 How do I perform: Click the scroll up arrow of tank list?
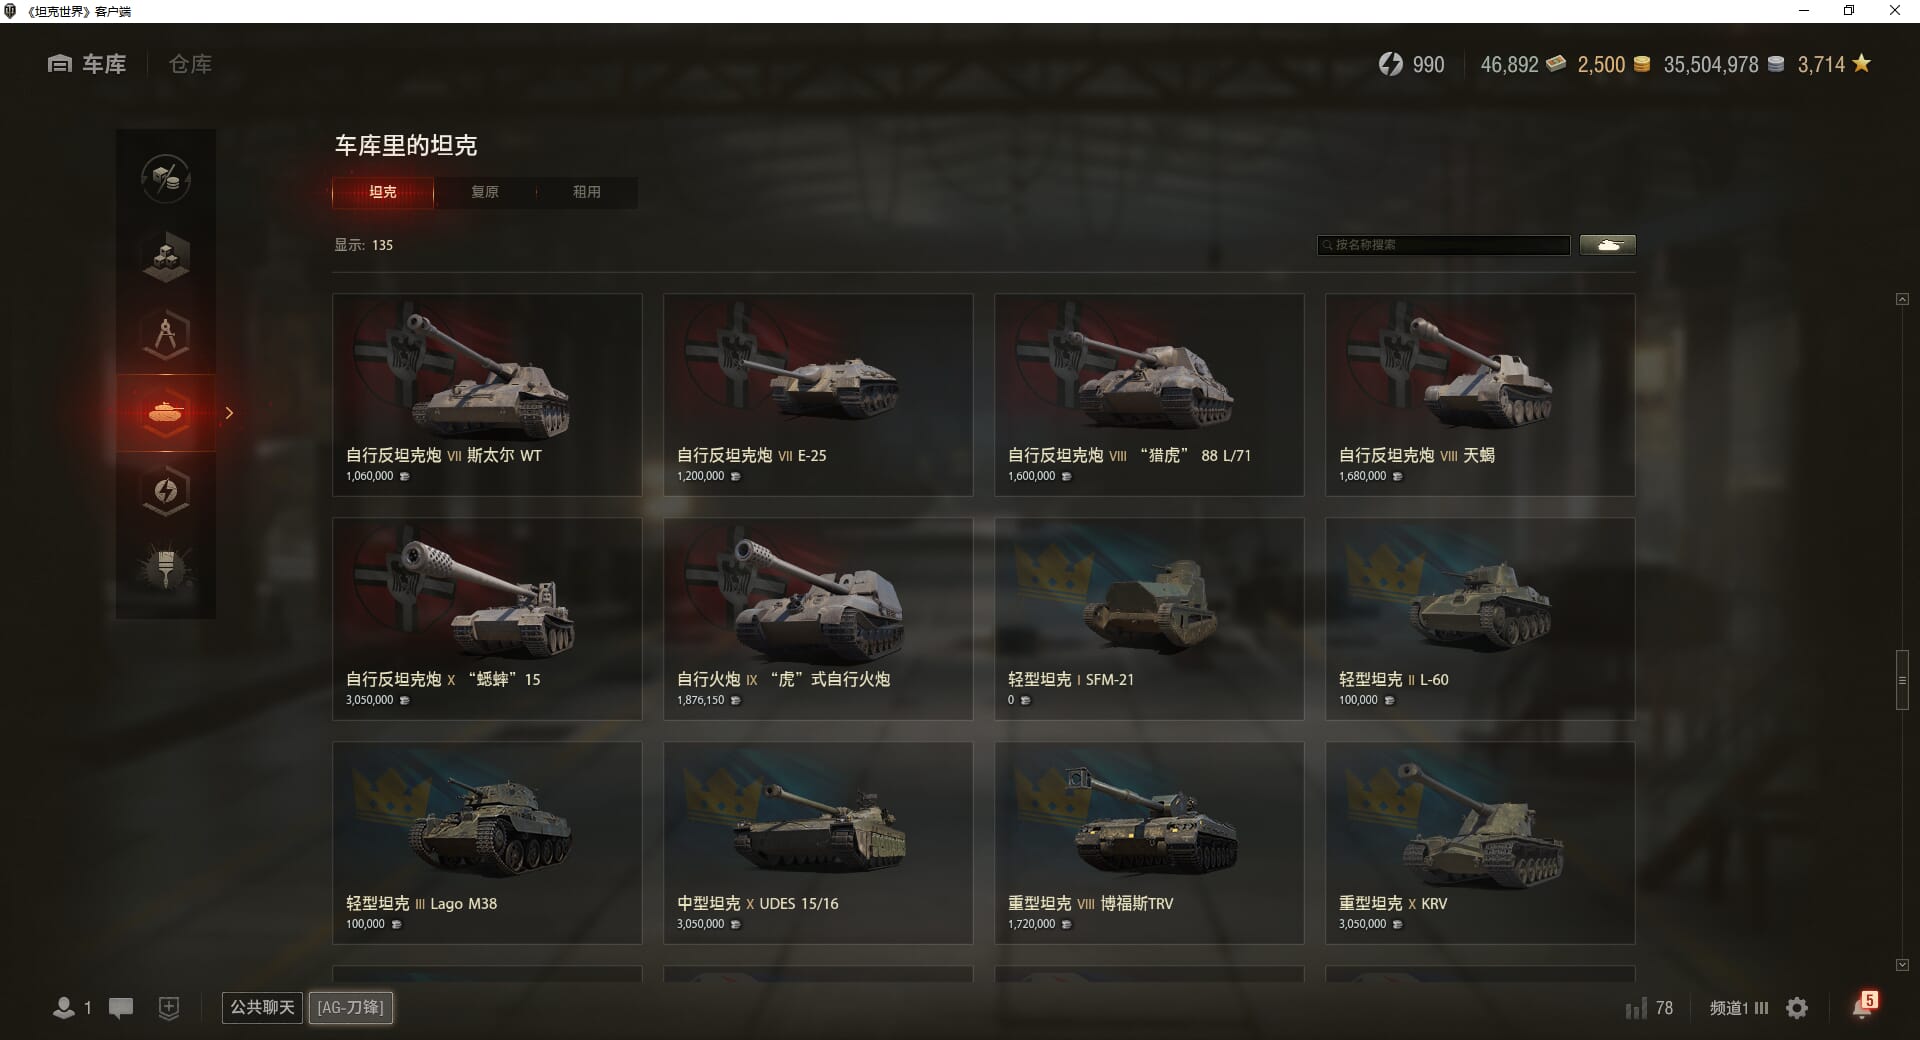(x=1902, y=299)
